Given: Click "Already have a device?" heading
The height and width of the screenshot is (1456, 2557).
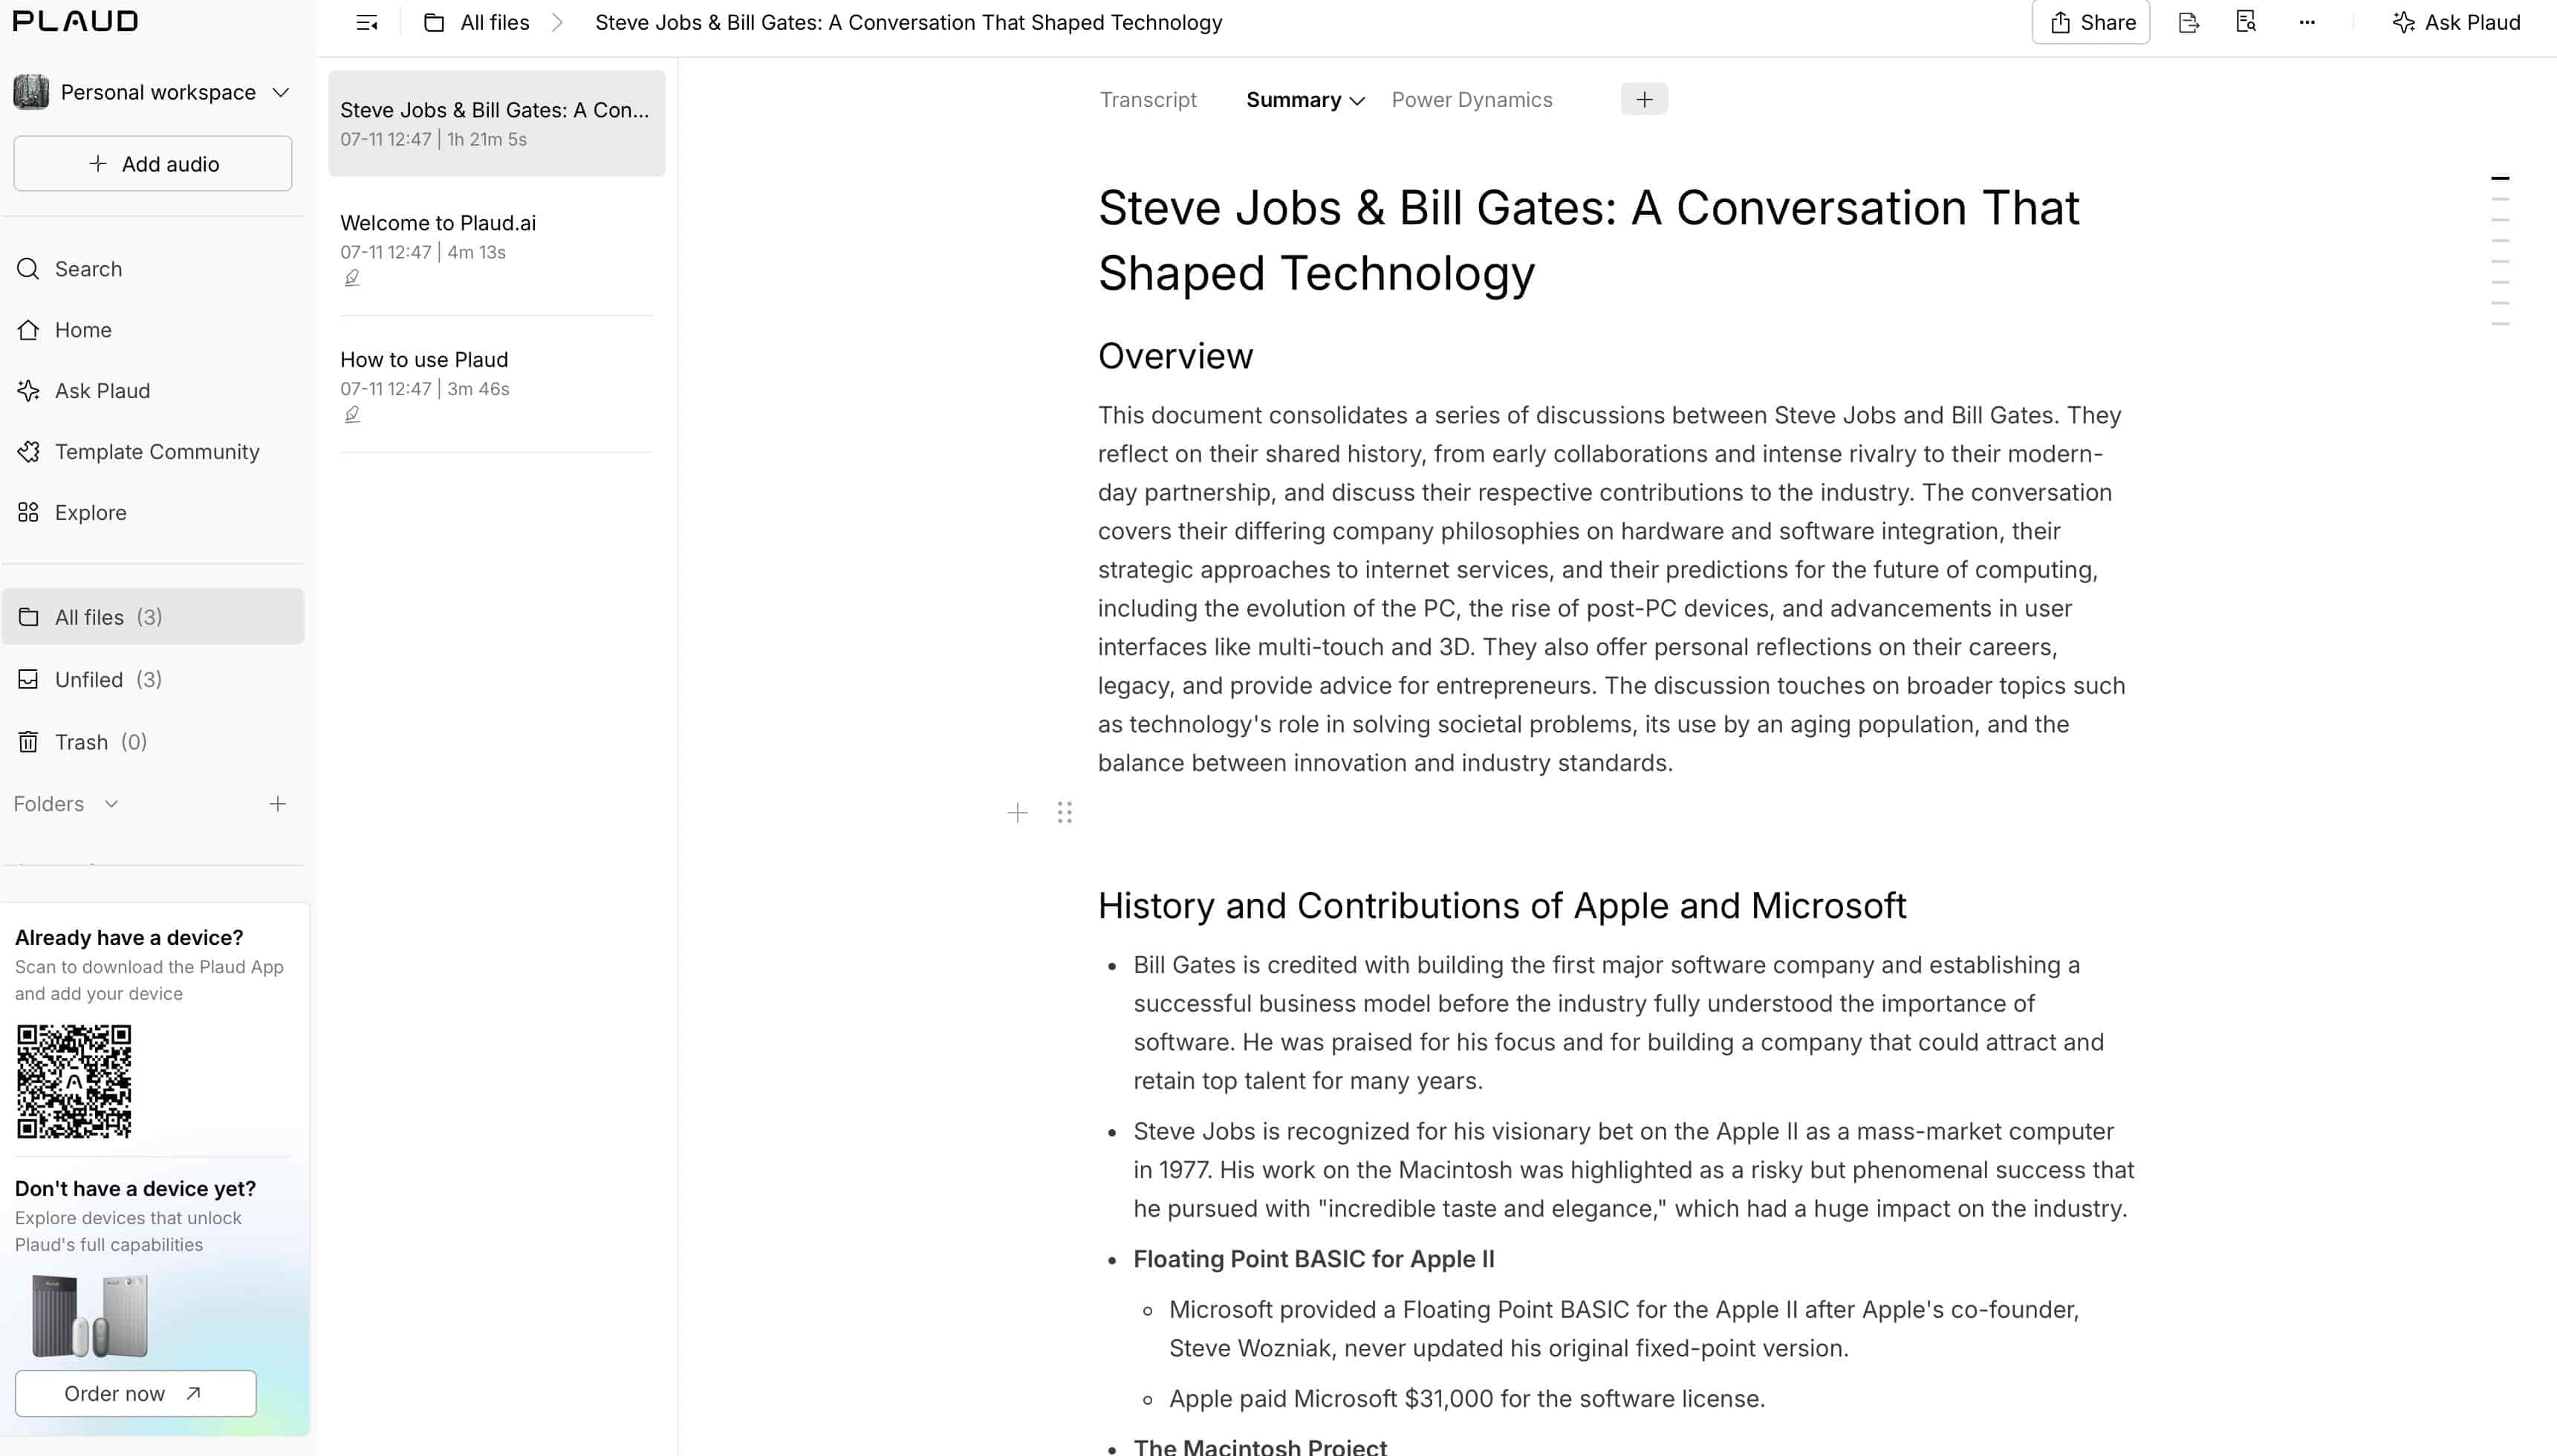Looking at the screenshot, I should click(129, 937).
